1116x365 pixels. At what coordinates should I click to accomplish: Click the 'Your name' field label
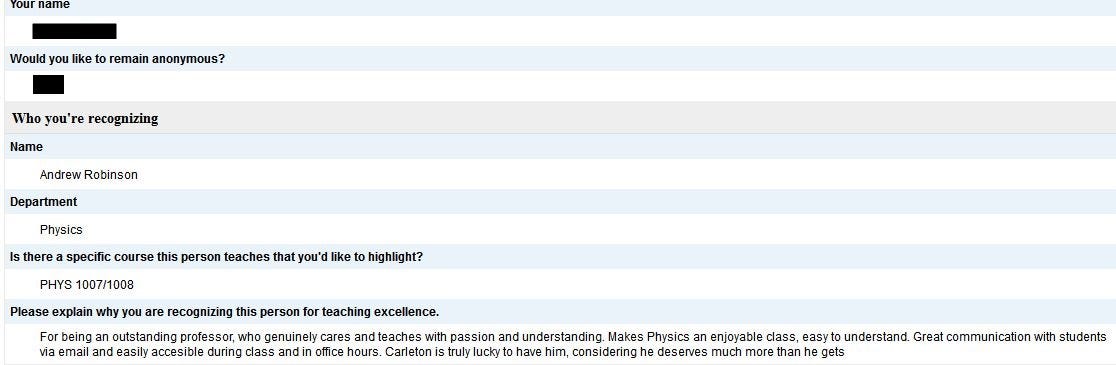(x=40, y=4)
